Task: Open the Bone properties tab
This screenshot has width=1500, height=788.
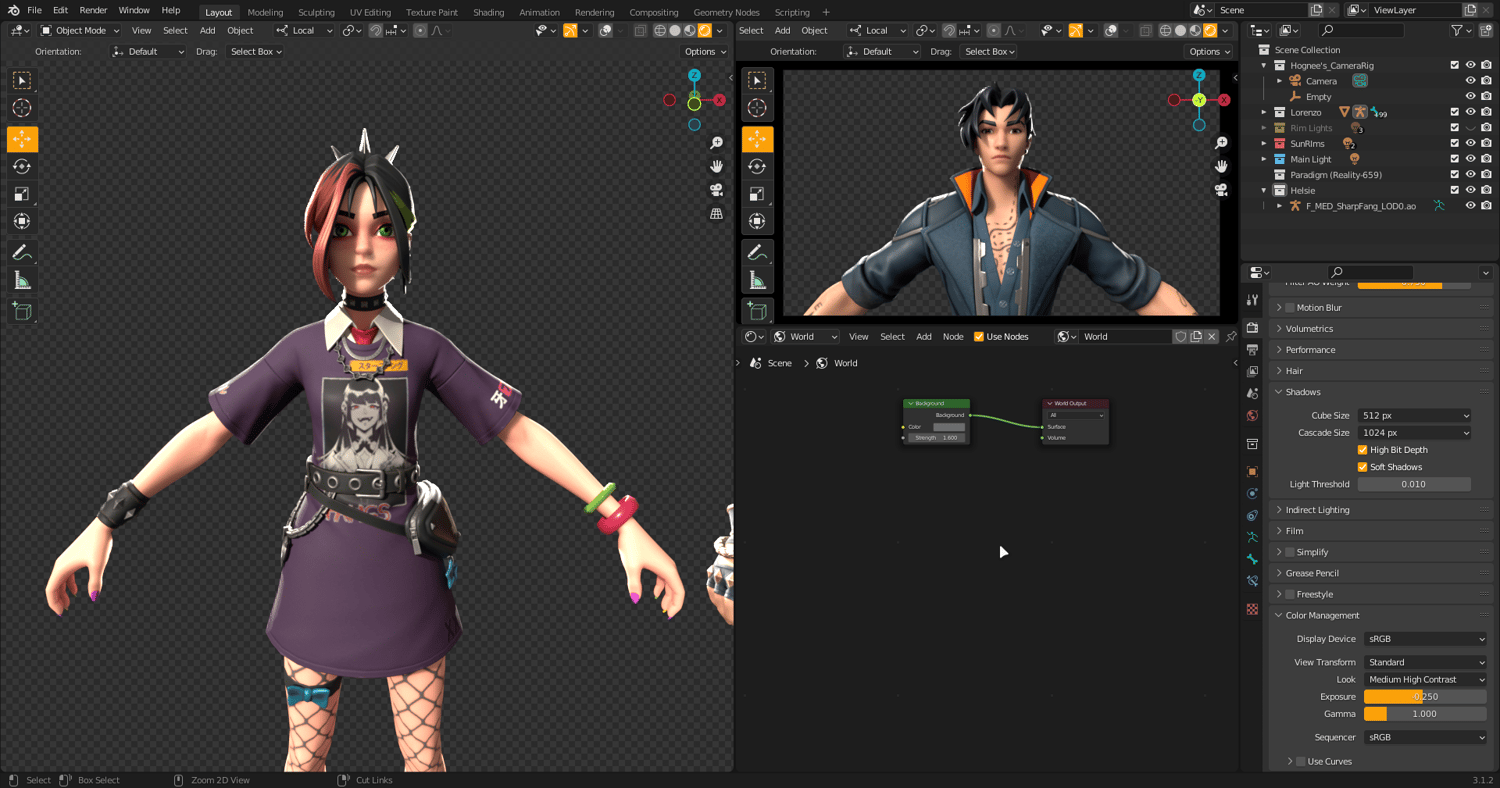Action: (x=1253, y=559)
